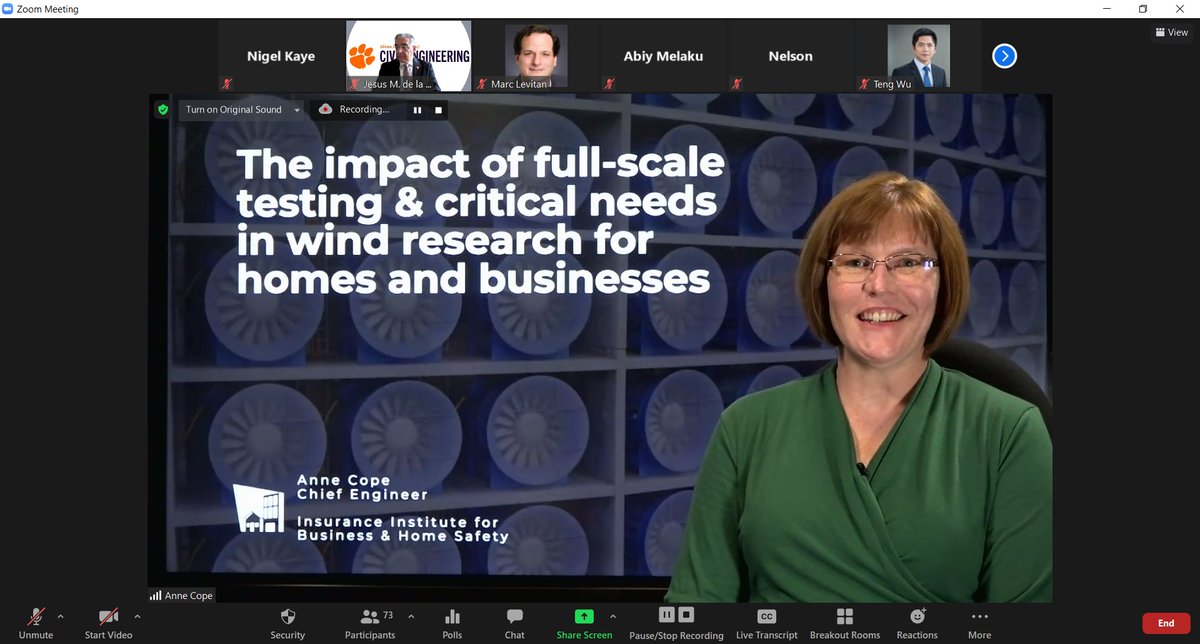This screenshot has width=1200, height=644.
Task: Click Turn on Original Sound
Action: tap(234, 110)
